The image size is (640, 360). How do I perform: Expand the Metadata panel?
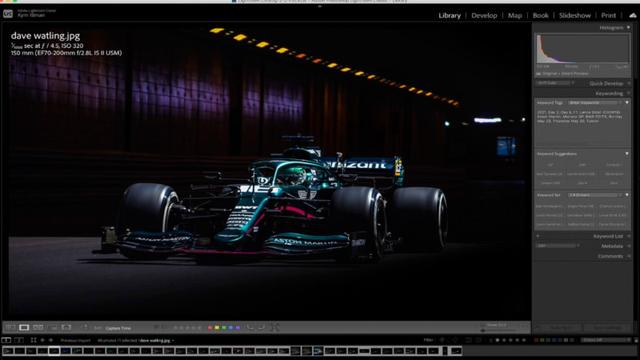click(629, 246)
